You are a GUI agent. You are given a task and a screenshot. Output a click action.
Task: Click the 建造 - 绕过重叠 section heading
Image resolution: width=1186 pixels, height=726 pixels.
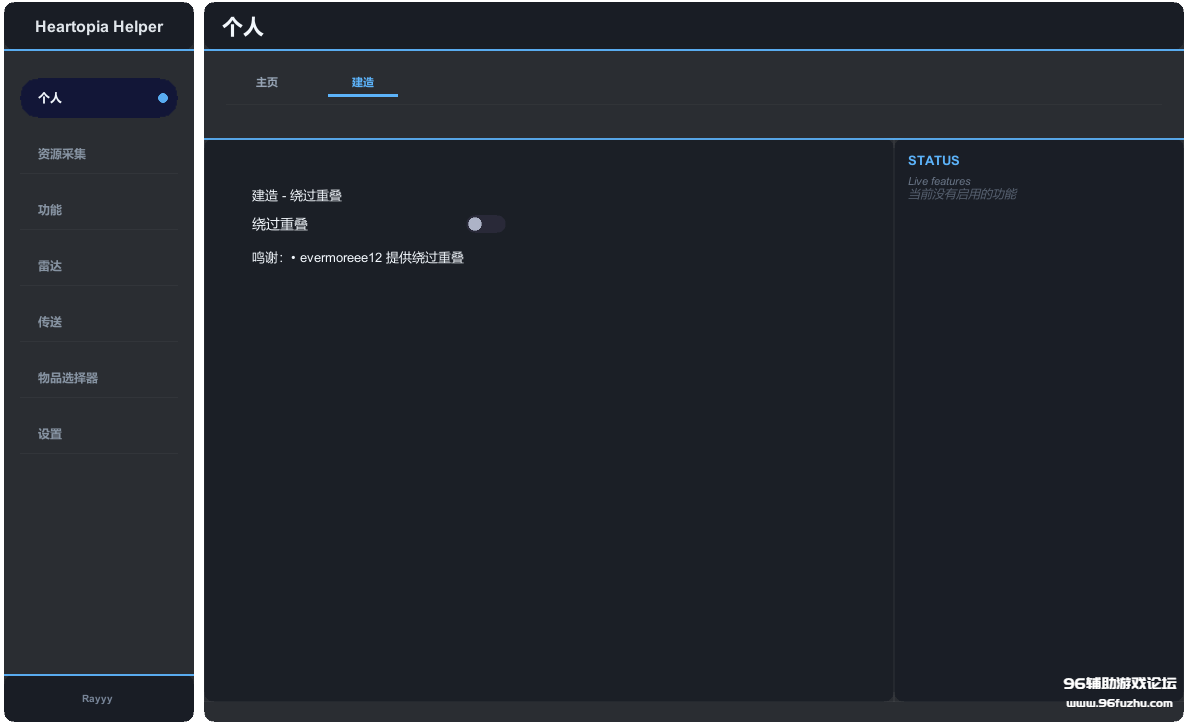click(x=297, y=196)
